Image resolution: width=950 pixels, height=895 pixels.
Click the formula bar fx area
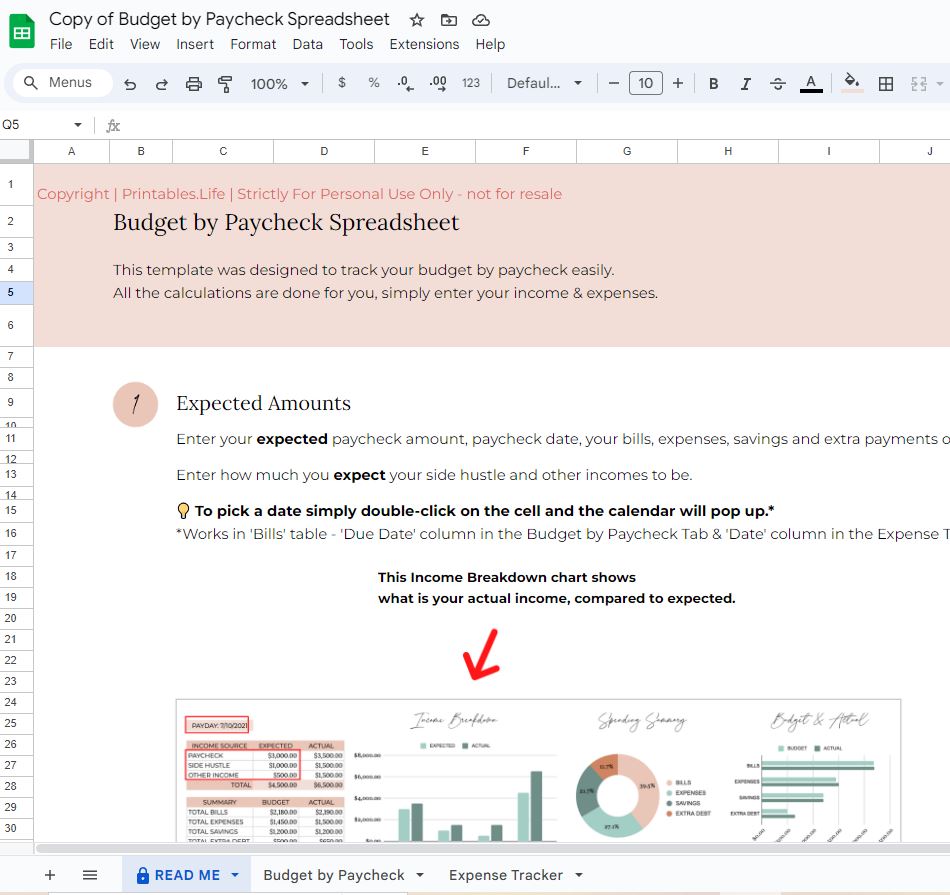(113, 125)
